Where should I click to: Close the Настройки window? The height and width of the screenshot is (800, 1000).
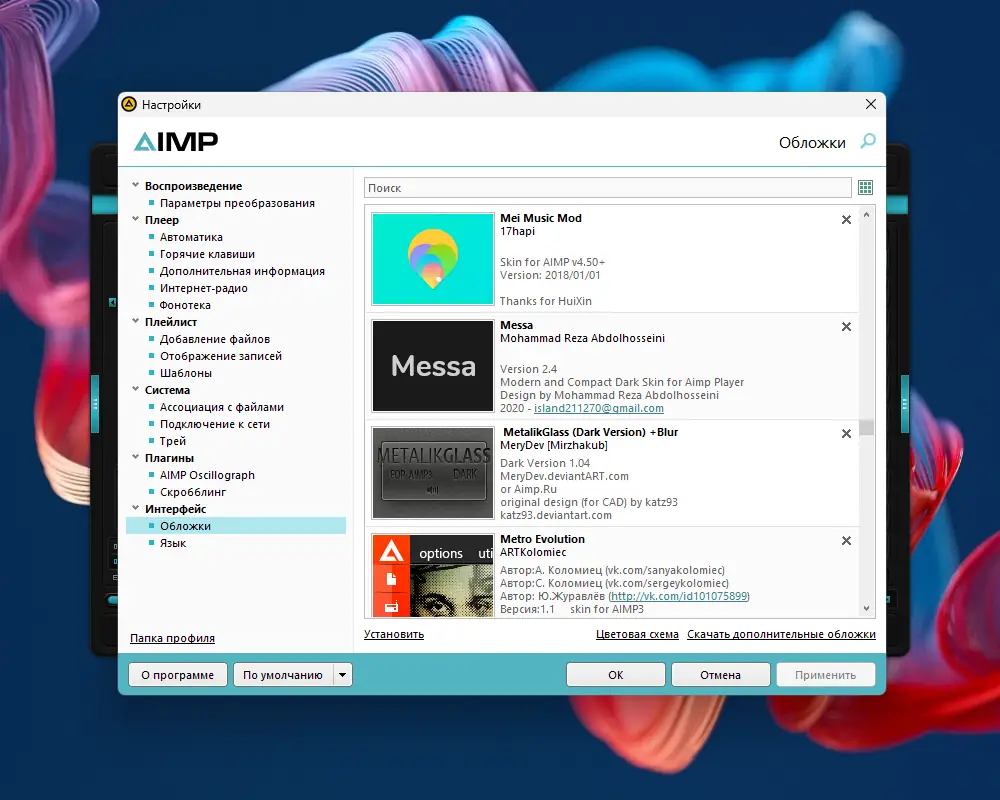pyautogui.click(x=871, y=104)
